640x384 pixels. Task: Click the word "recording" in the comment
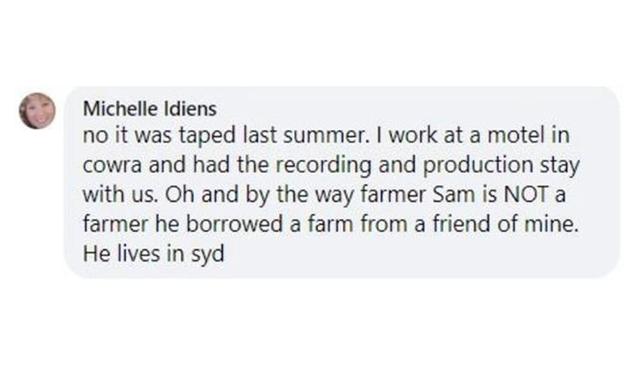pos(323,166)
